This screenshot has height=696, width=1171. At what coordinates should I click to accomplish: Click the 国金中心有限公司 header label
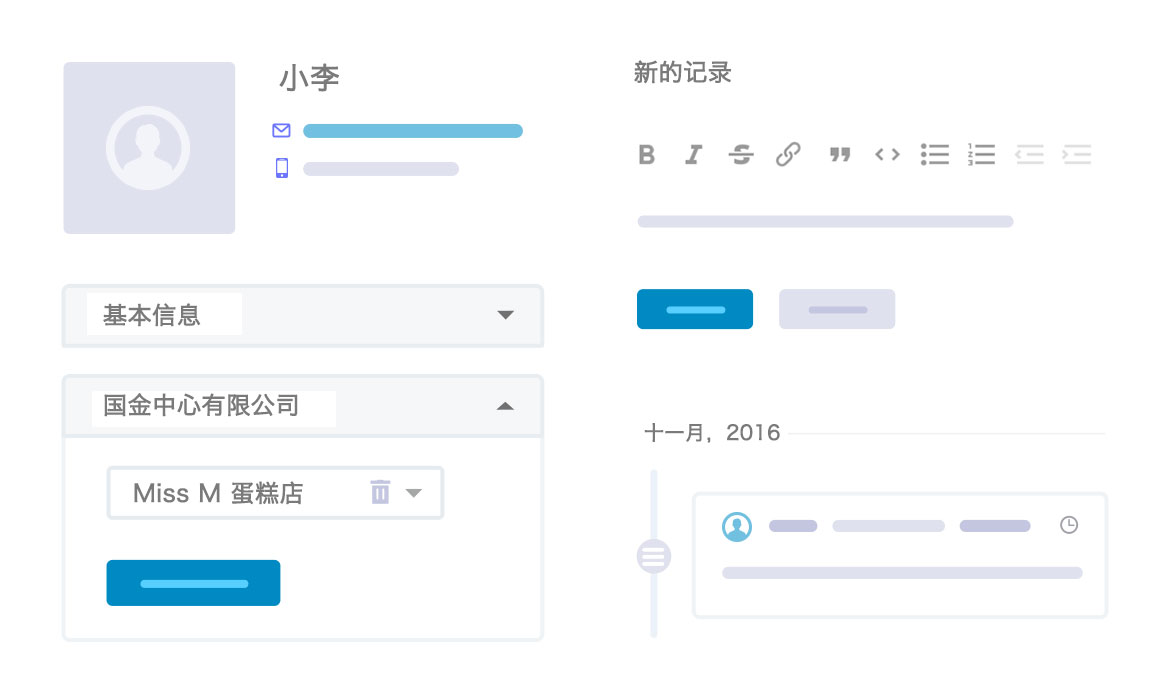coord(201,406)
